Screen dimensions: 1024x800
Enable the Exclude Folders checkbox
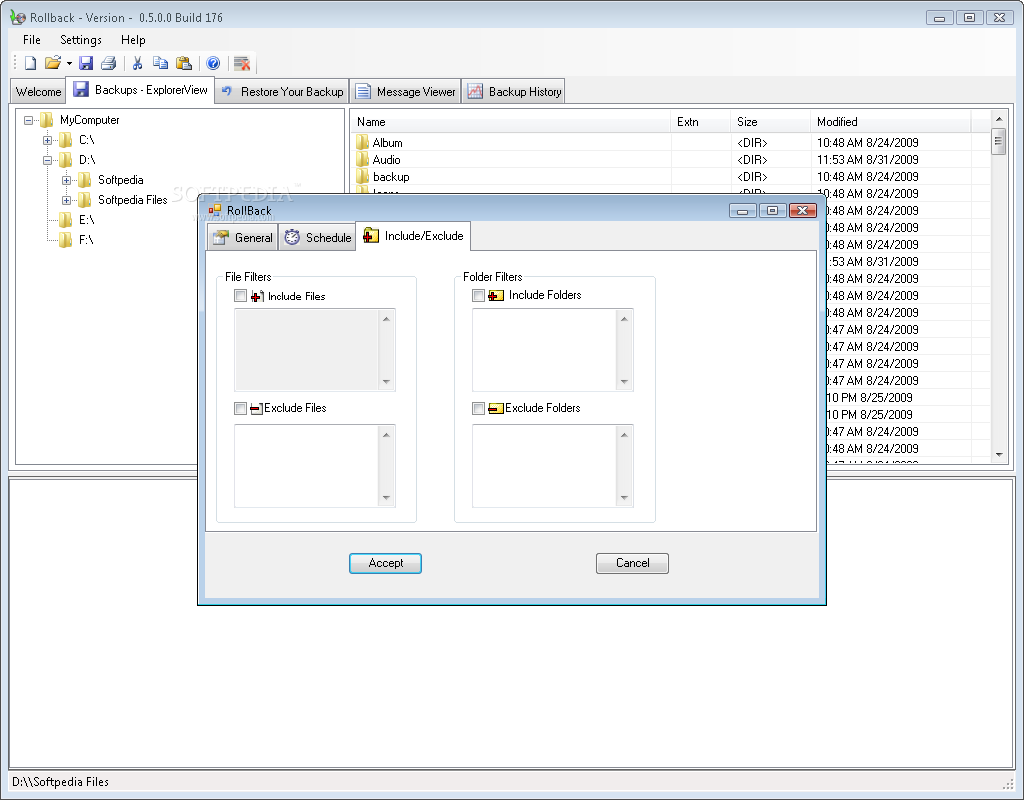(478, 408)
